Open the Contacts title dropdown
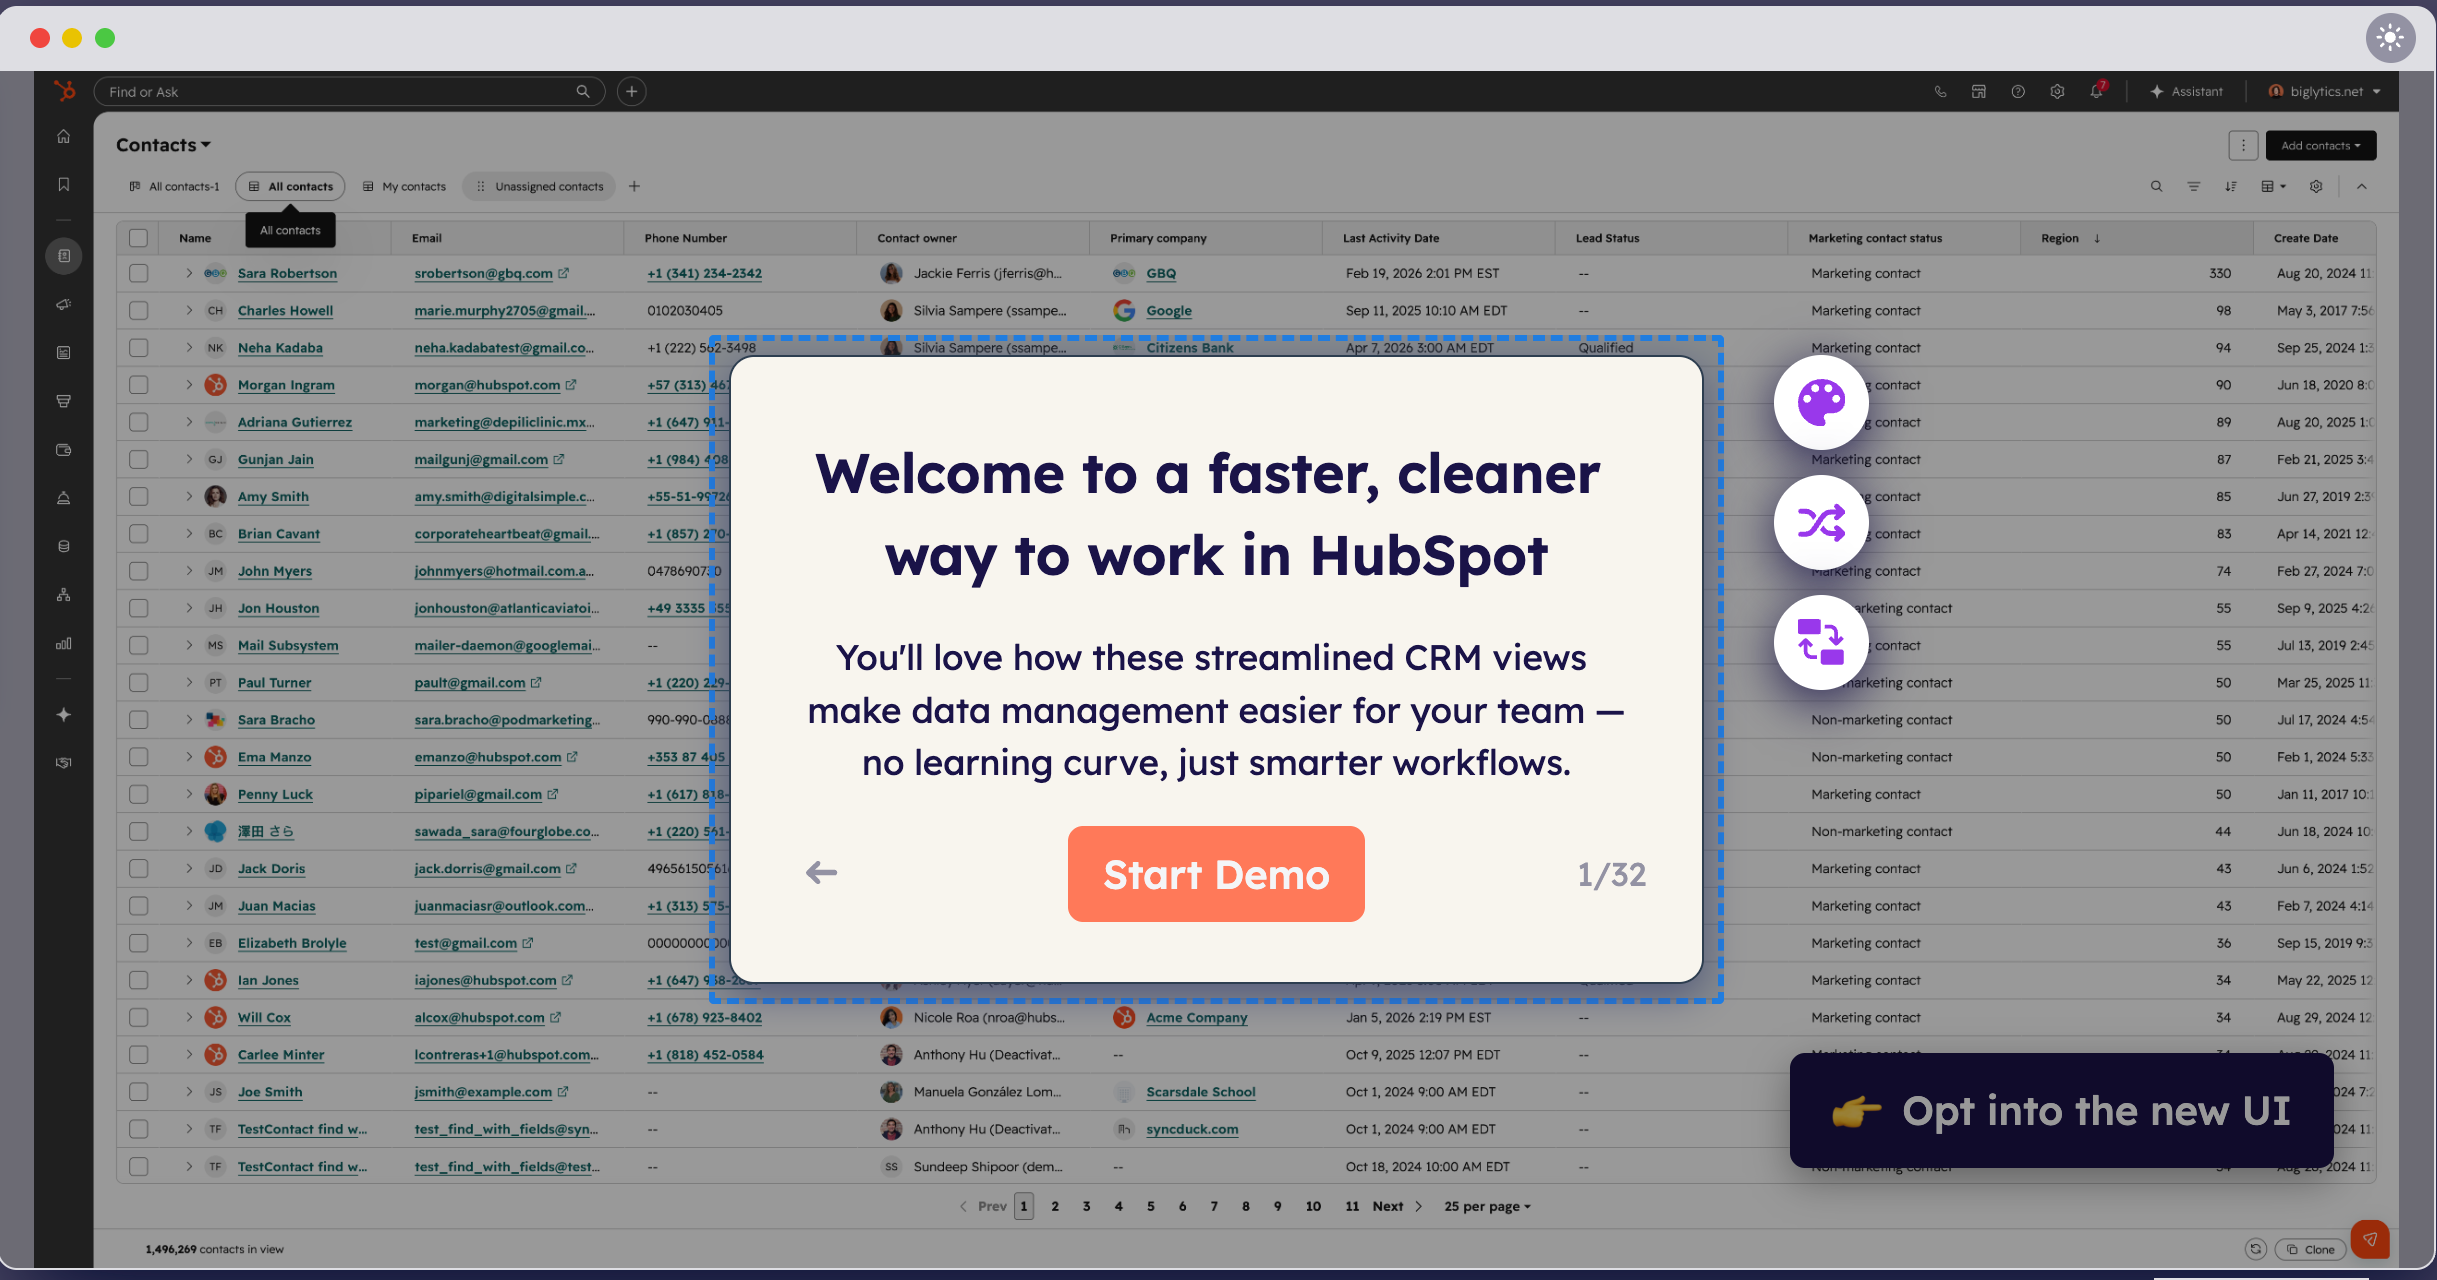 tap(163, 145)
